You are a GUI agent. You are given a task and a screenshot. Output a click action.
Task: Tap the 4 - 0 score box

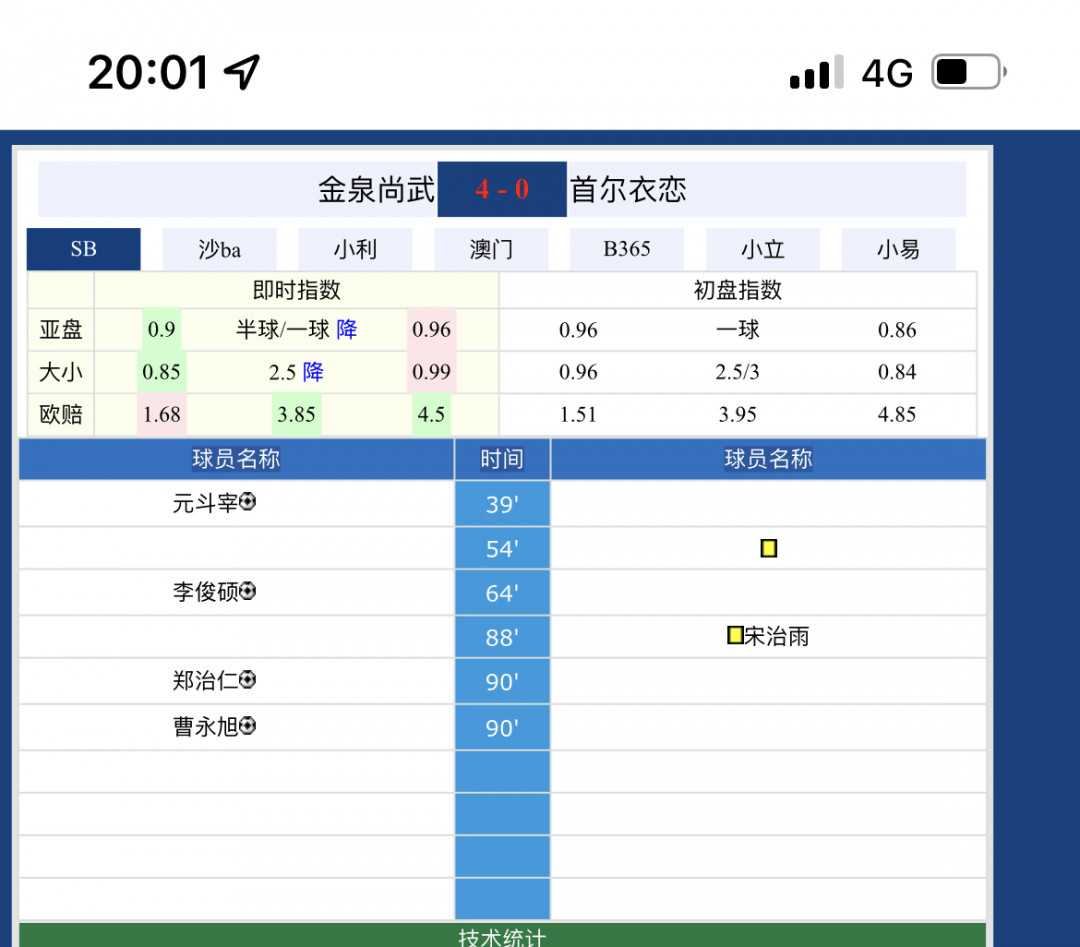(502, 189)
